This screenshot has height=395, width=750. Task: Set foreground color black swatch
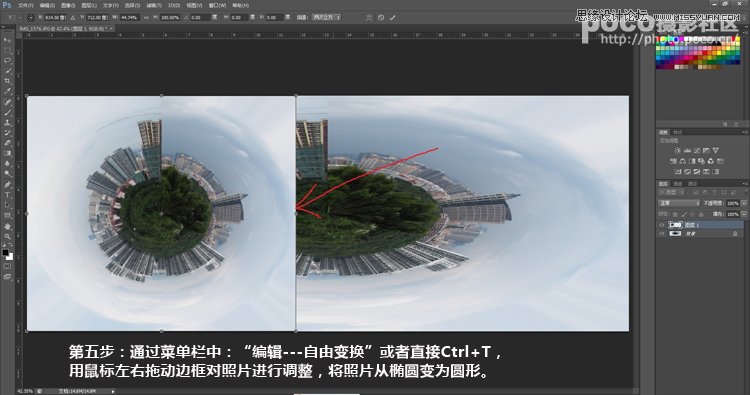pos(5,252)
